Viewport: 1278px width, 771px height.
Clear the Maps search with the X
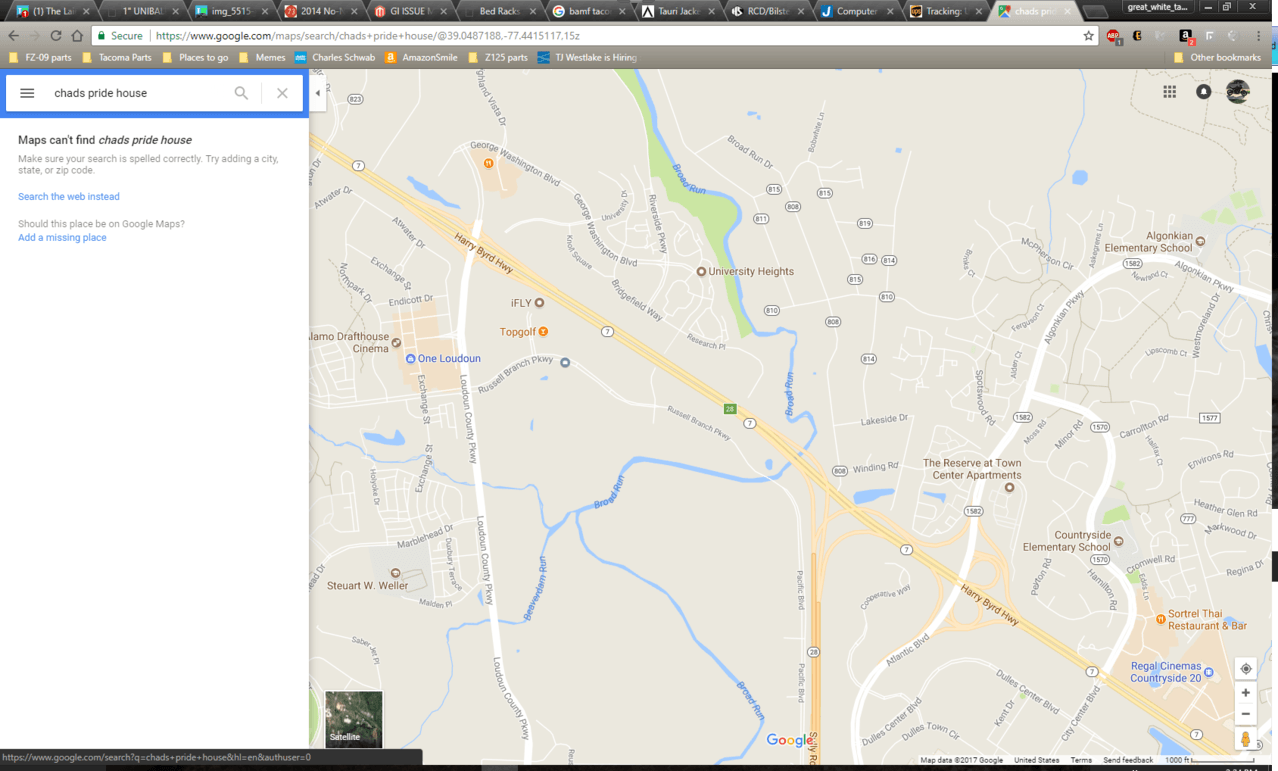pos(282,93)
